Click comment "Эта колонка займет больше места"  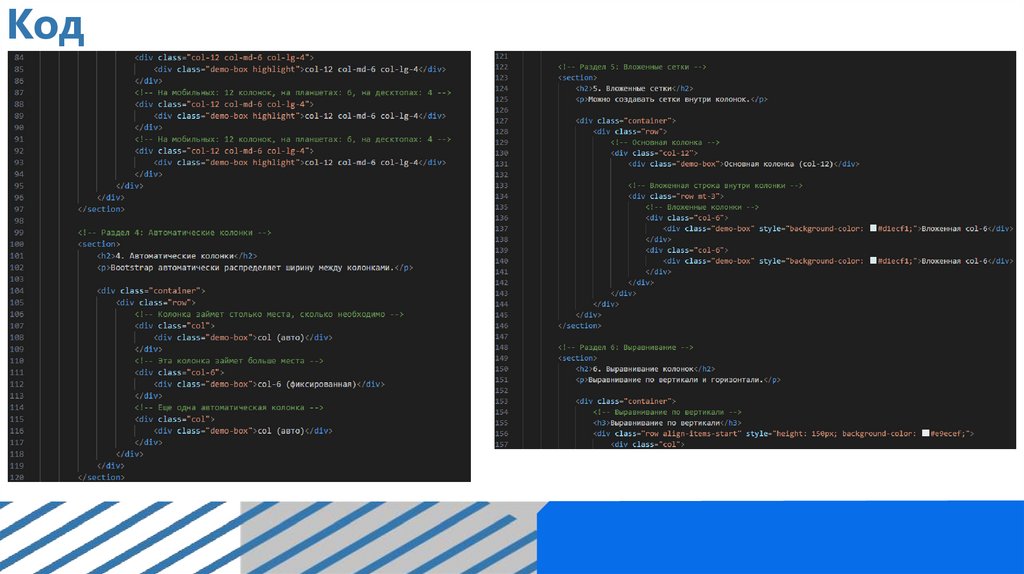[x=229, y=360]
